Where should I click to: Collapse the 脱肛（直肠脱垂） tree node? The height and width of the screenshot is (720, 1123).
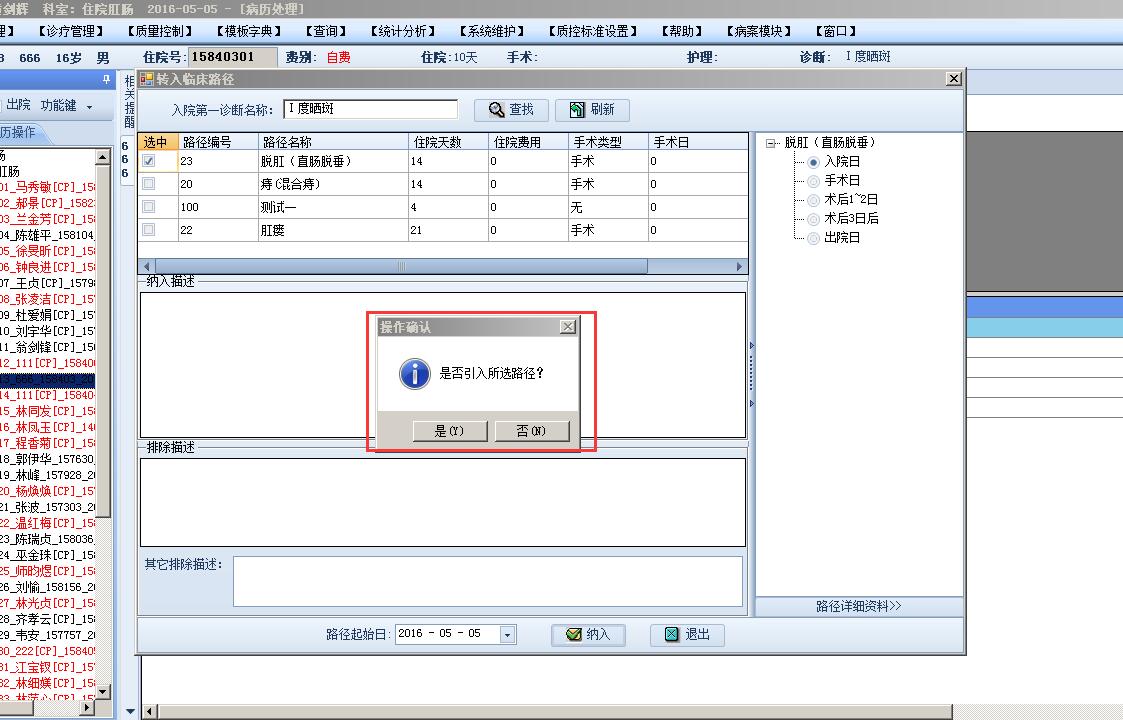click(770, 143)
